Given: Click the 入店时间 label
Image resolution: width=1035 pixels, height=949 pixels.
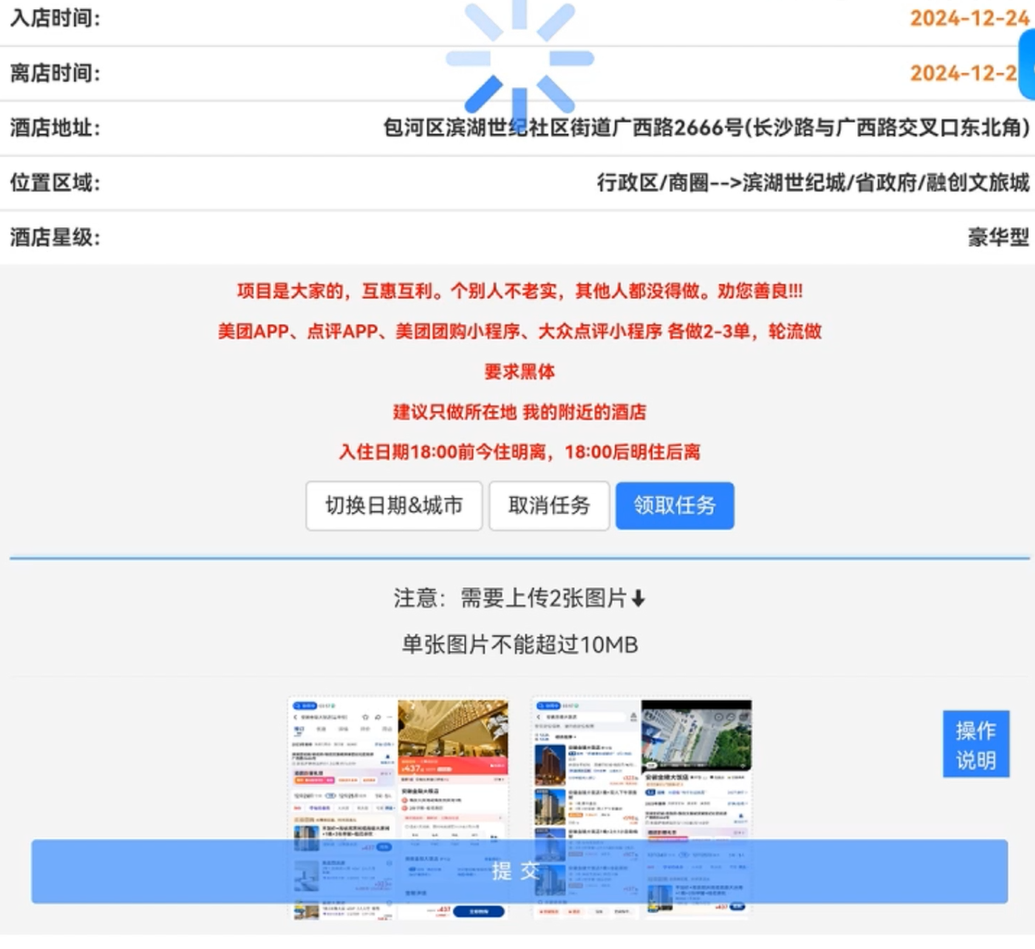Looking at the screenshot, I should pyautogui.click(x=55, y=18).
